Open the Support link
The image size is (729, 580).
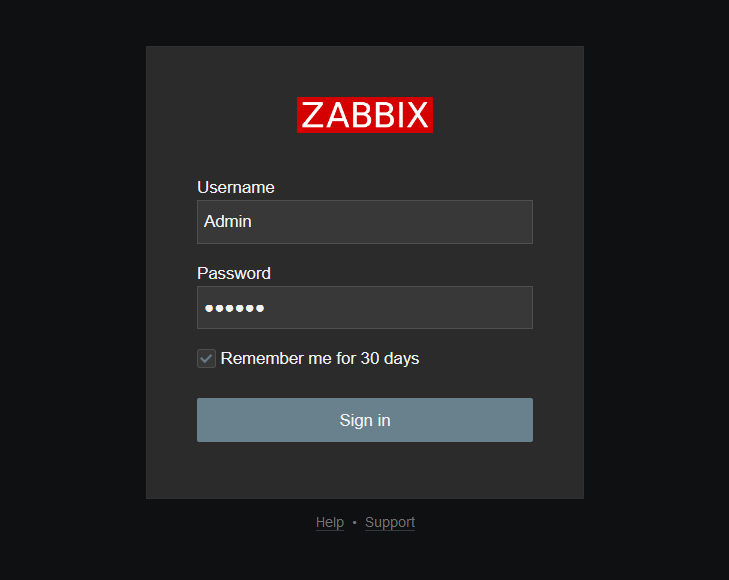pos(390,522)
